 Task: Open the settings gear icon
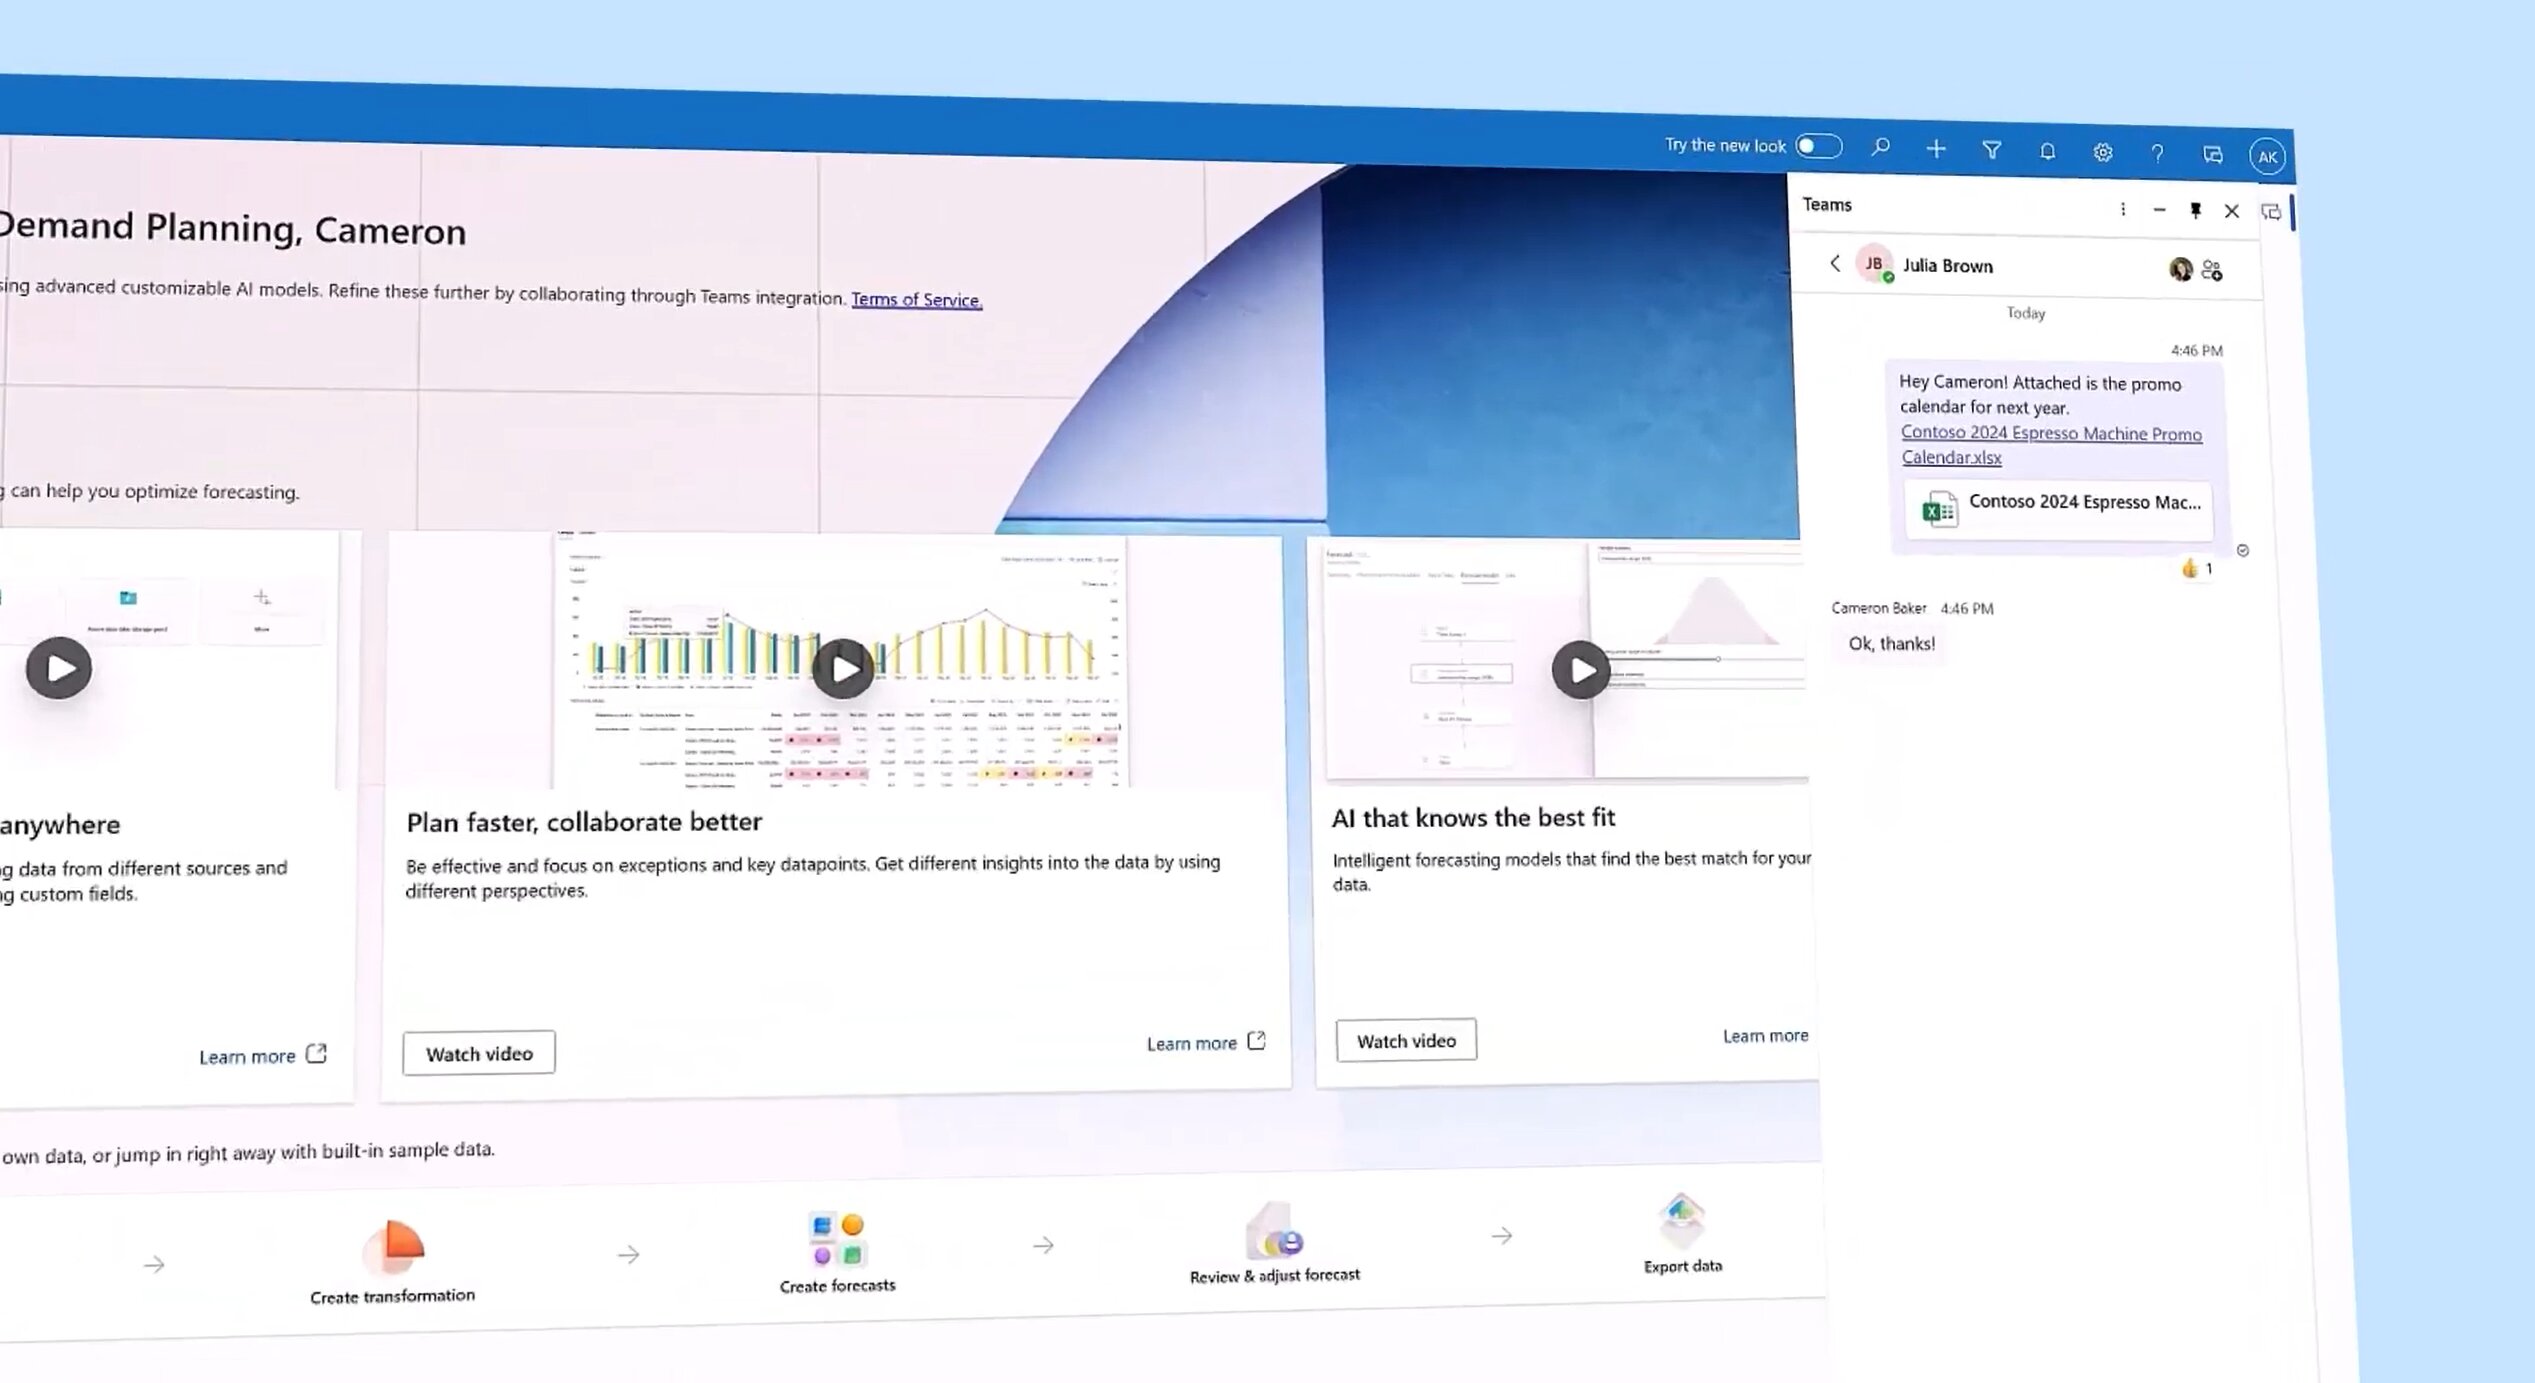pyautogui.click(x=2102, y=152)
